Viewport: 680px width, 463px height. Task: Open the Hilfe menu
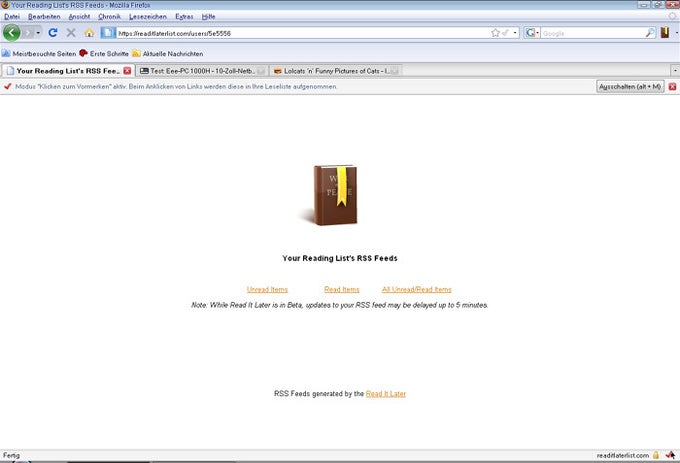[x=208, y=16]
